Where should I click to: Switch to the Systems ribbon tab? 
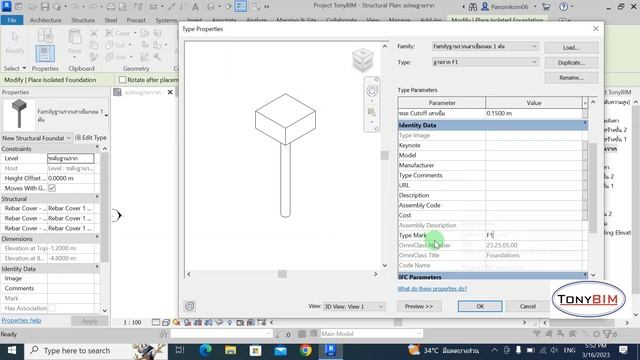(166, 20)
